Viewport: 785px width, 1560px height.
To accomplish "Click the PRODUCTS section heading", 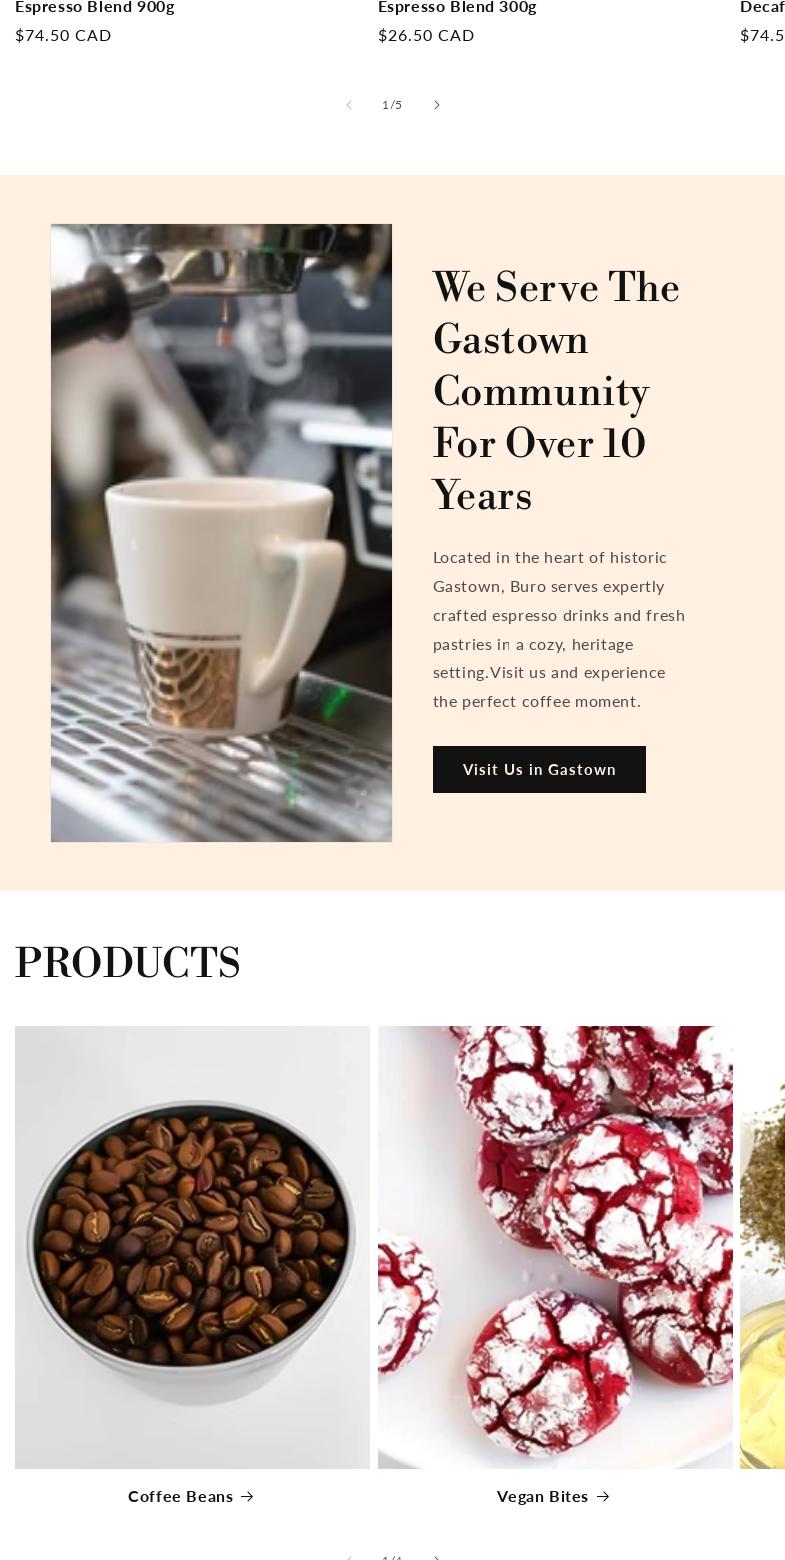I will [x=128, y=963].
